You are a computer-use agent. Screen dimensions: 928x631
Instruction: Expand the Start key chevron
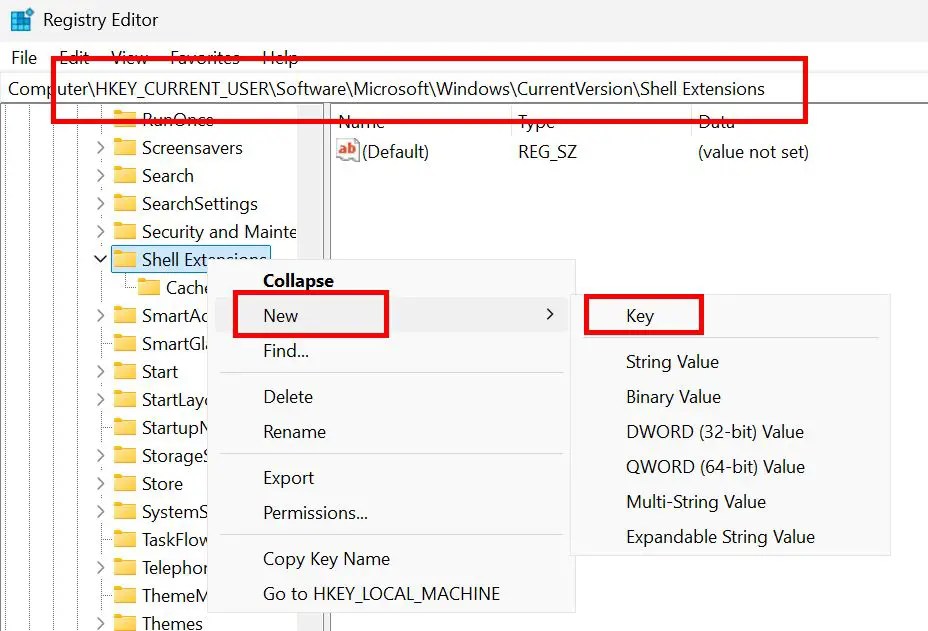(x=101, y=372)
